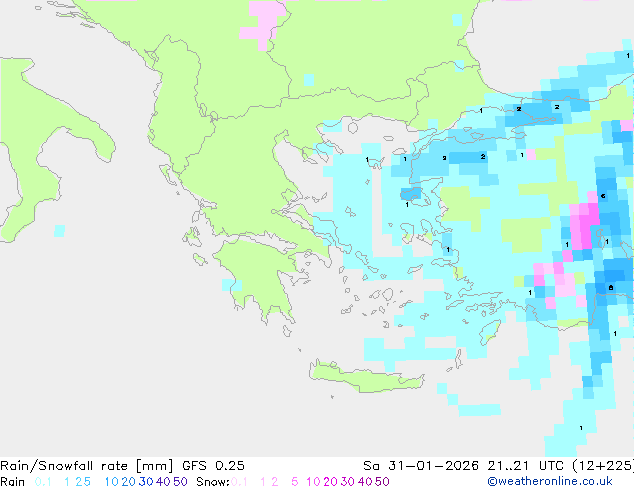Select the snow legend 50 value
Image resolution: width=634 pixels, height=490 pixels.
(x=382, y=482)
